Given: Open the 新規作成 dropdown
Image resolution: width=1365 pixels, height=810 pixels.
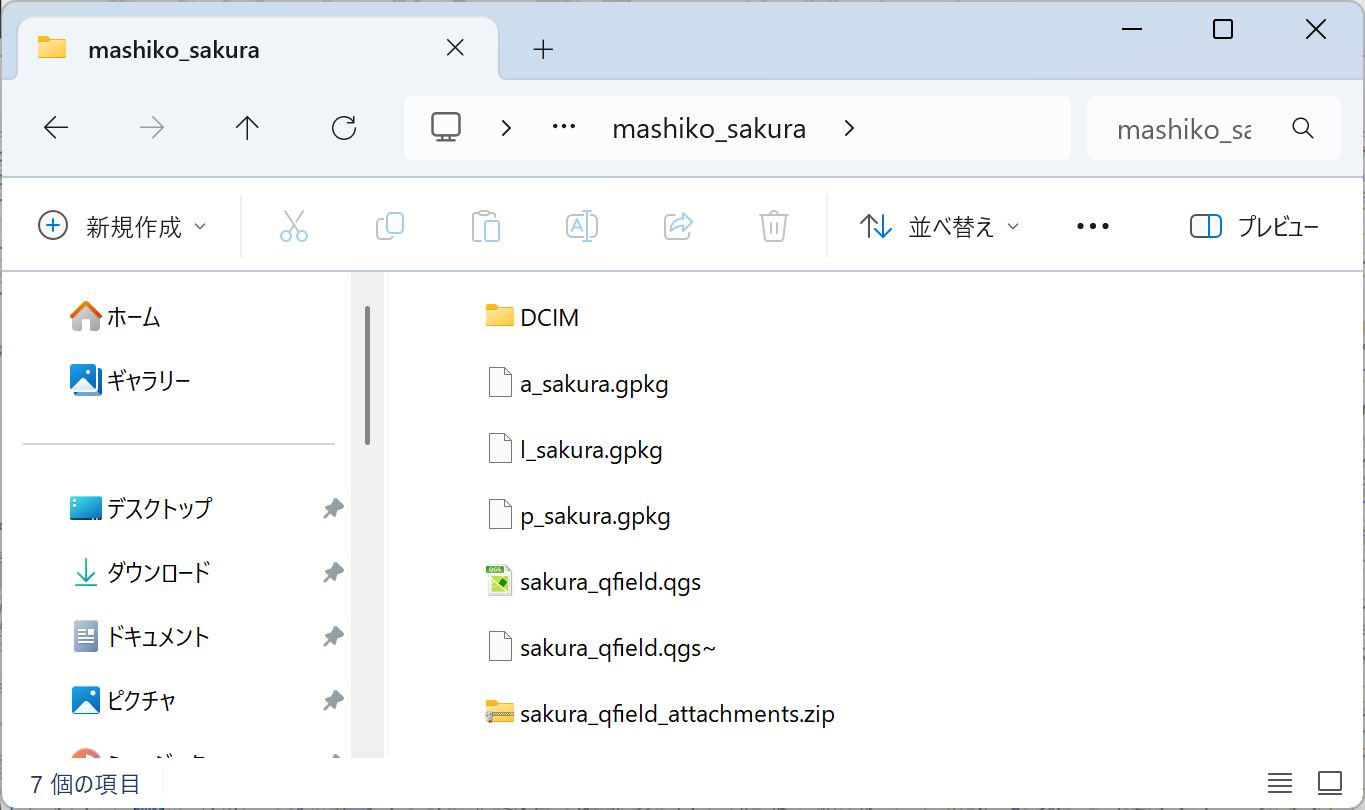Looking at the screenshot, I should point(123,226).
